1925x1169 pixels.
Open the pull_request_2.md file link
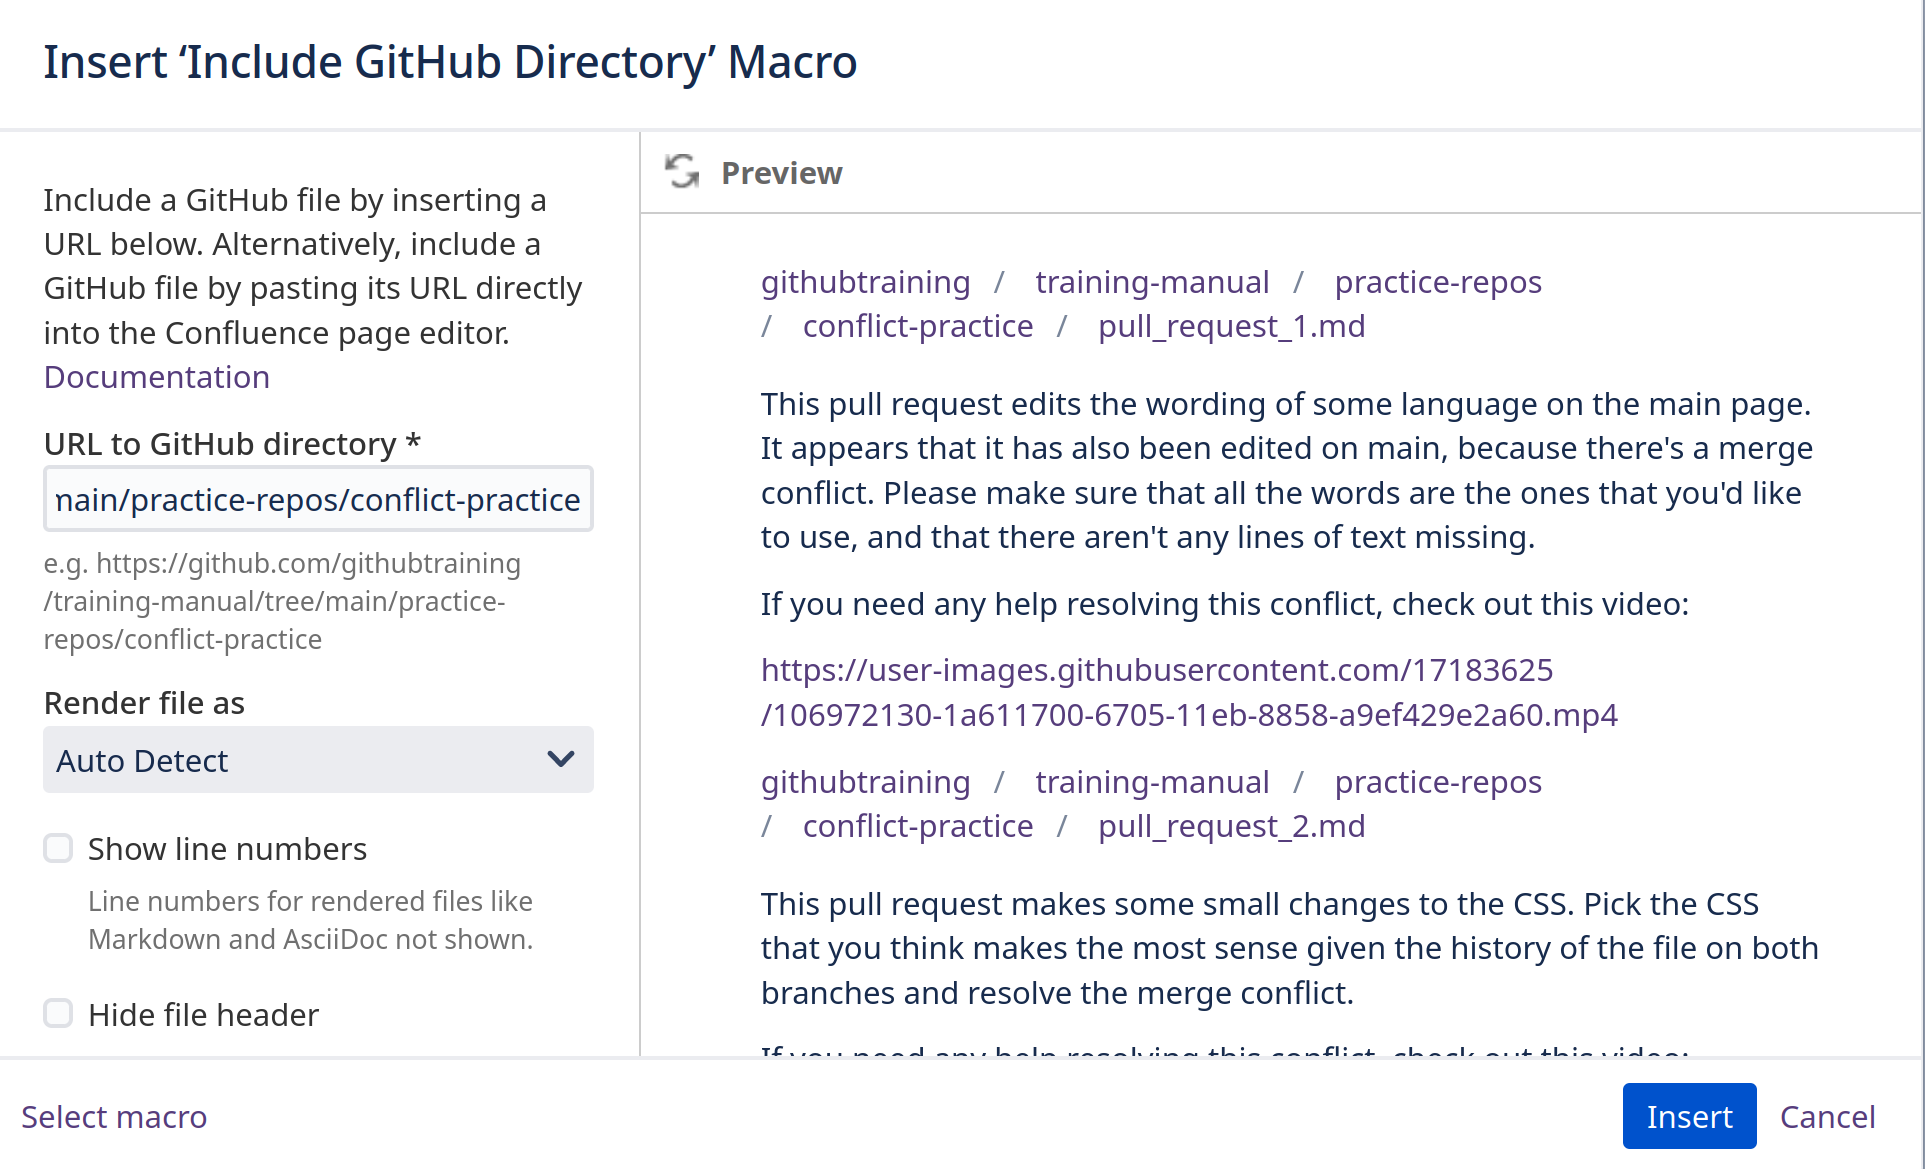point(1231,826)
